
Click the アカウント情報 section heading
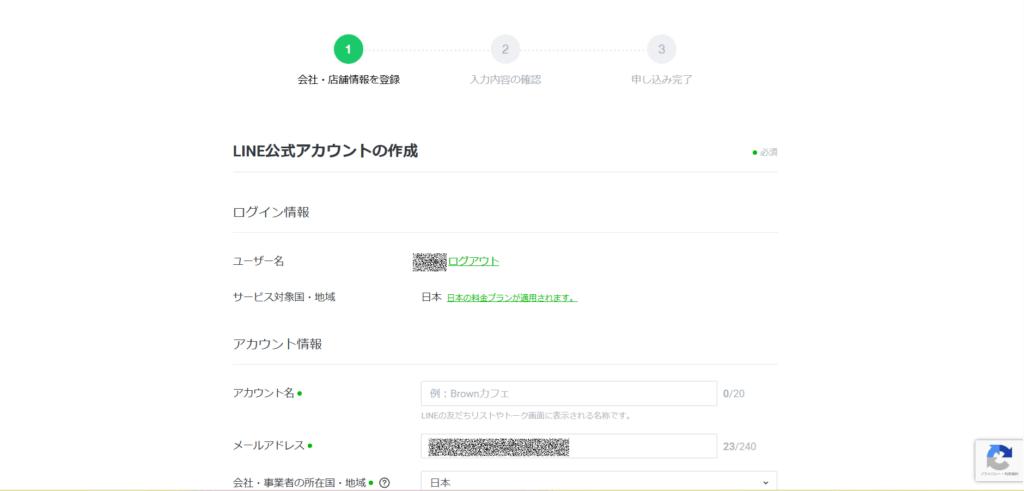point(278,344)
